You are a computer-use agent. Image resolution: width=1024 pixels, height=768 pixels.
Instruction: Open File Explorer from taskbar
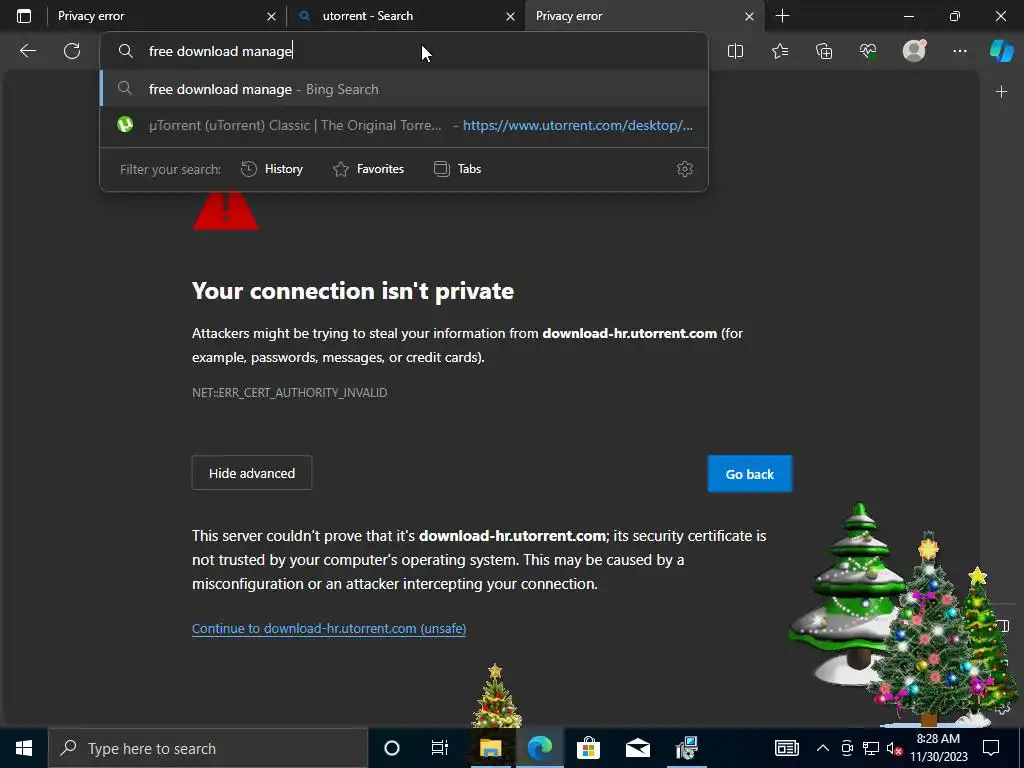(x=490, y=748)
